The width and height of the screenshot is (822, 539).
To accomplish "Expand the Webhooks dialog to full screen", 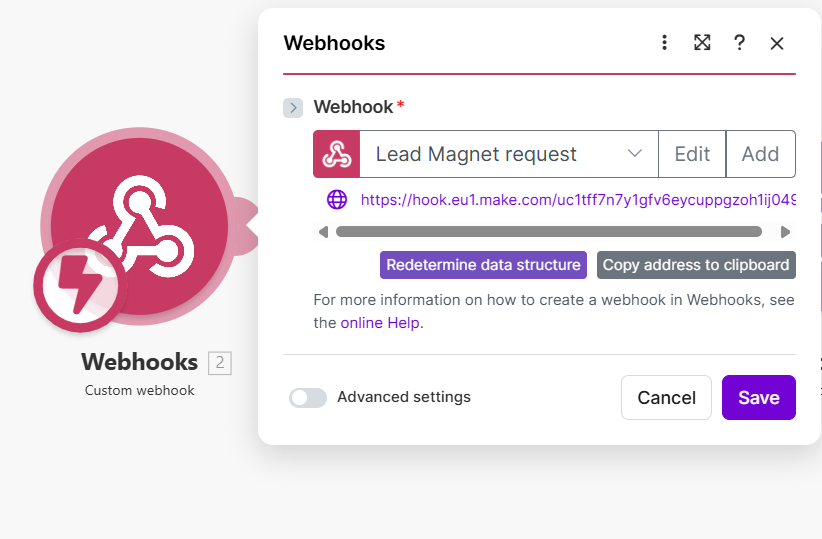I will [x=702, y=43].
